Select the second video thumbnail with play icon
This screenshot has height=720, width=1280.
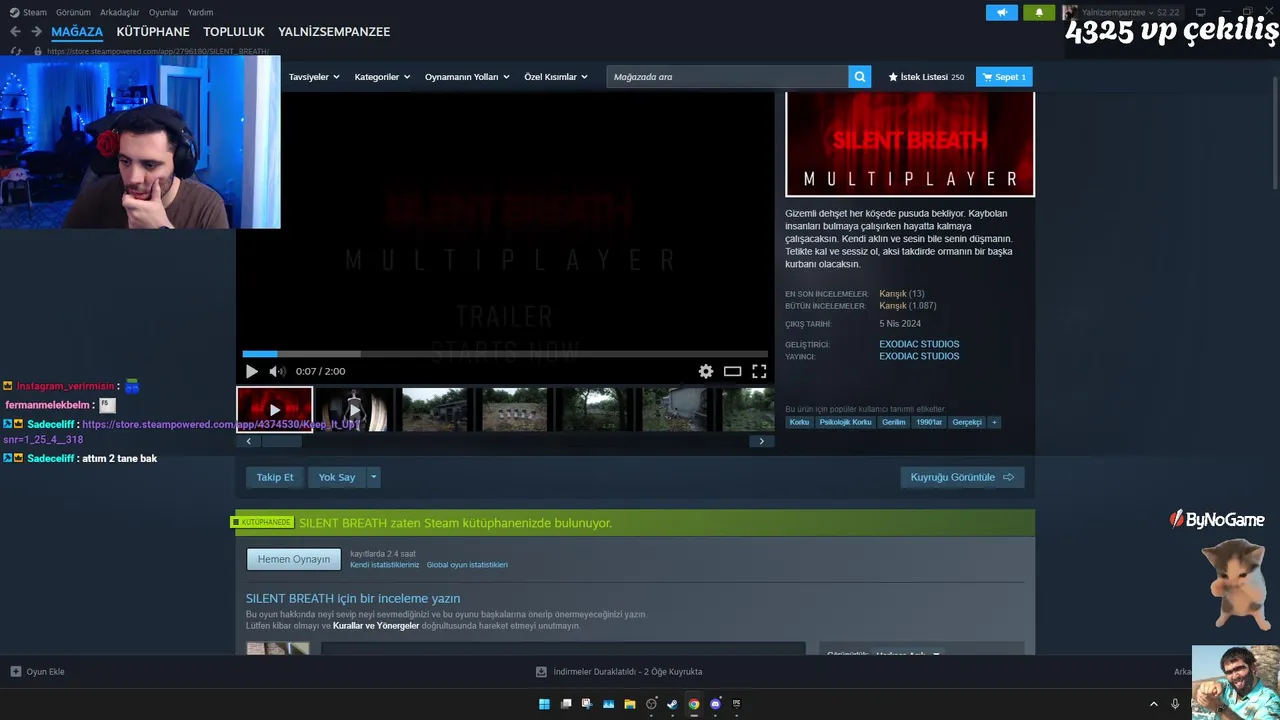(353, 409)
